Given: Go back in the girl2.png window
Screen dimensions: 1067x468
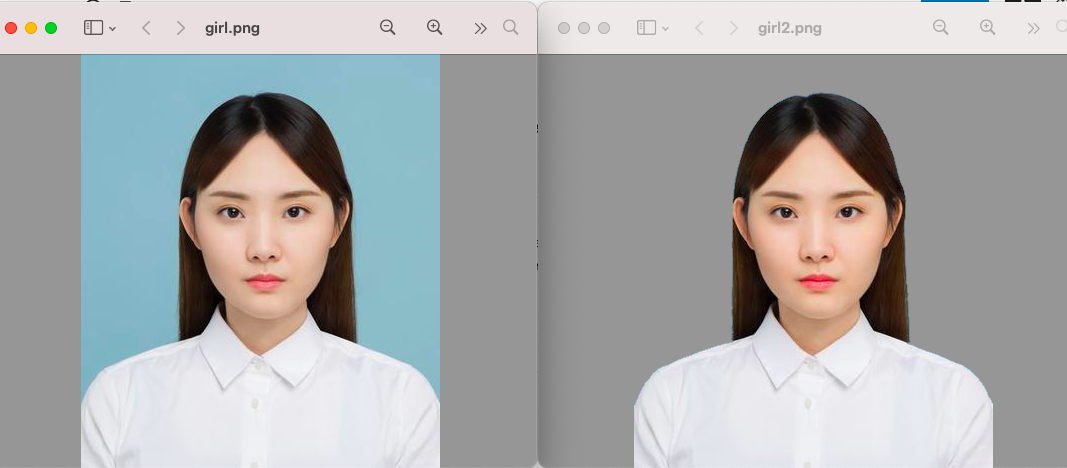Looking at the screenshot, I should tap(699, 28).
